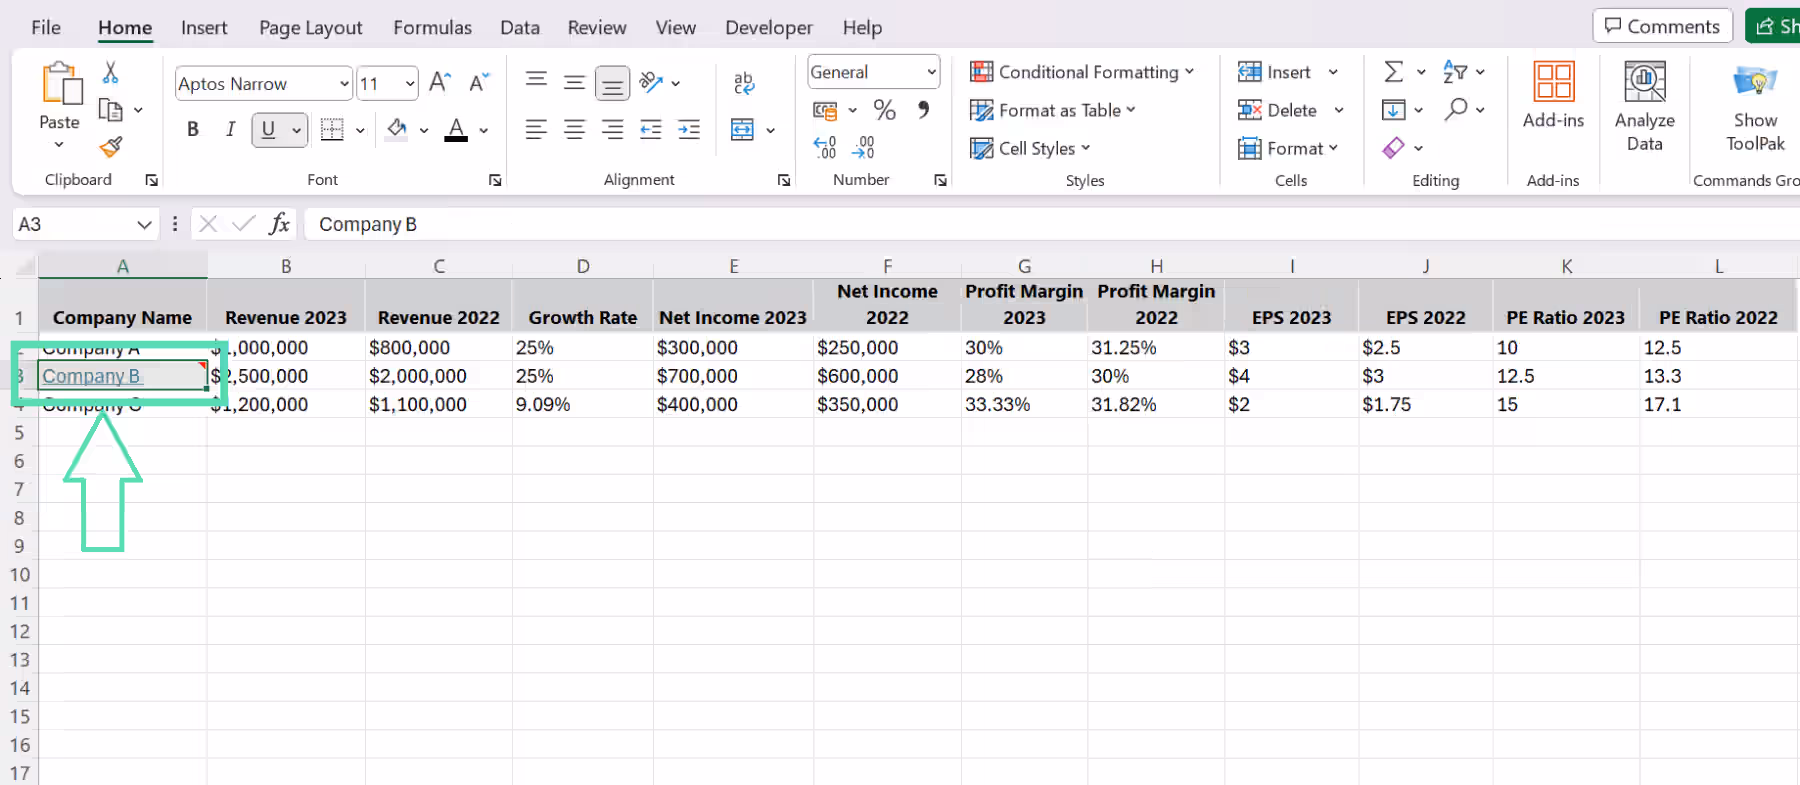Select Middle Align icon
This screenshot has height=785, width=1800.
pyautogui.click(x=574, y=82)
